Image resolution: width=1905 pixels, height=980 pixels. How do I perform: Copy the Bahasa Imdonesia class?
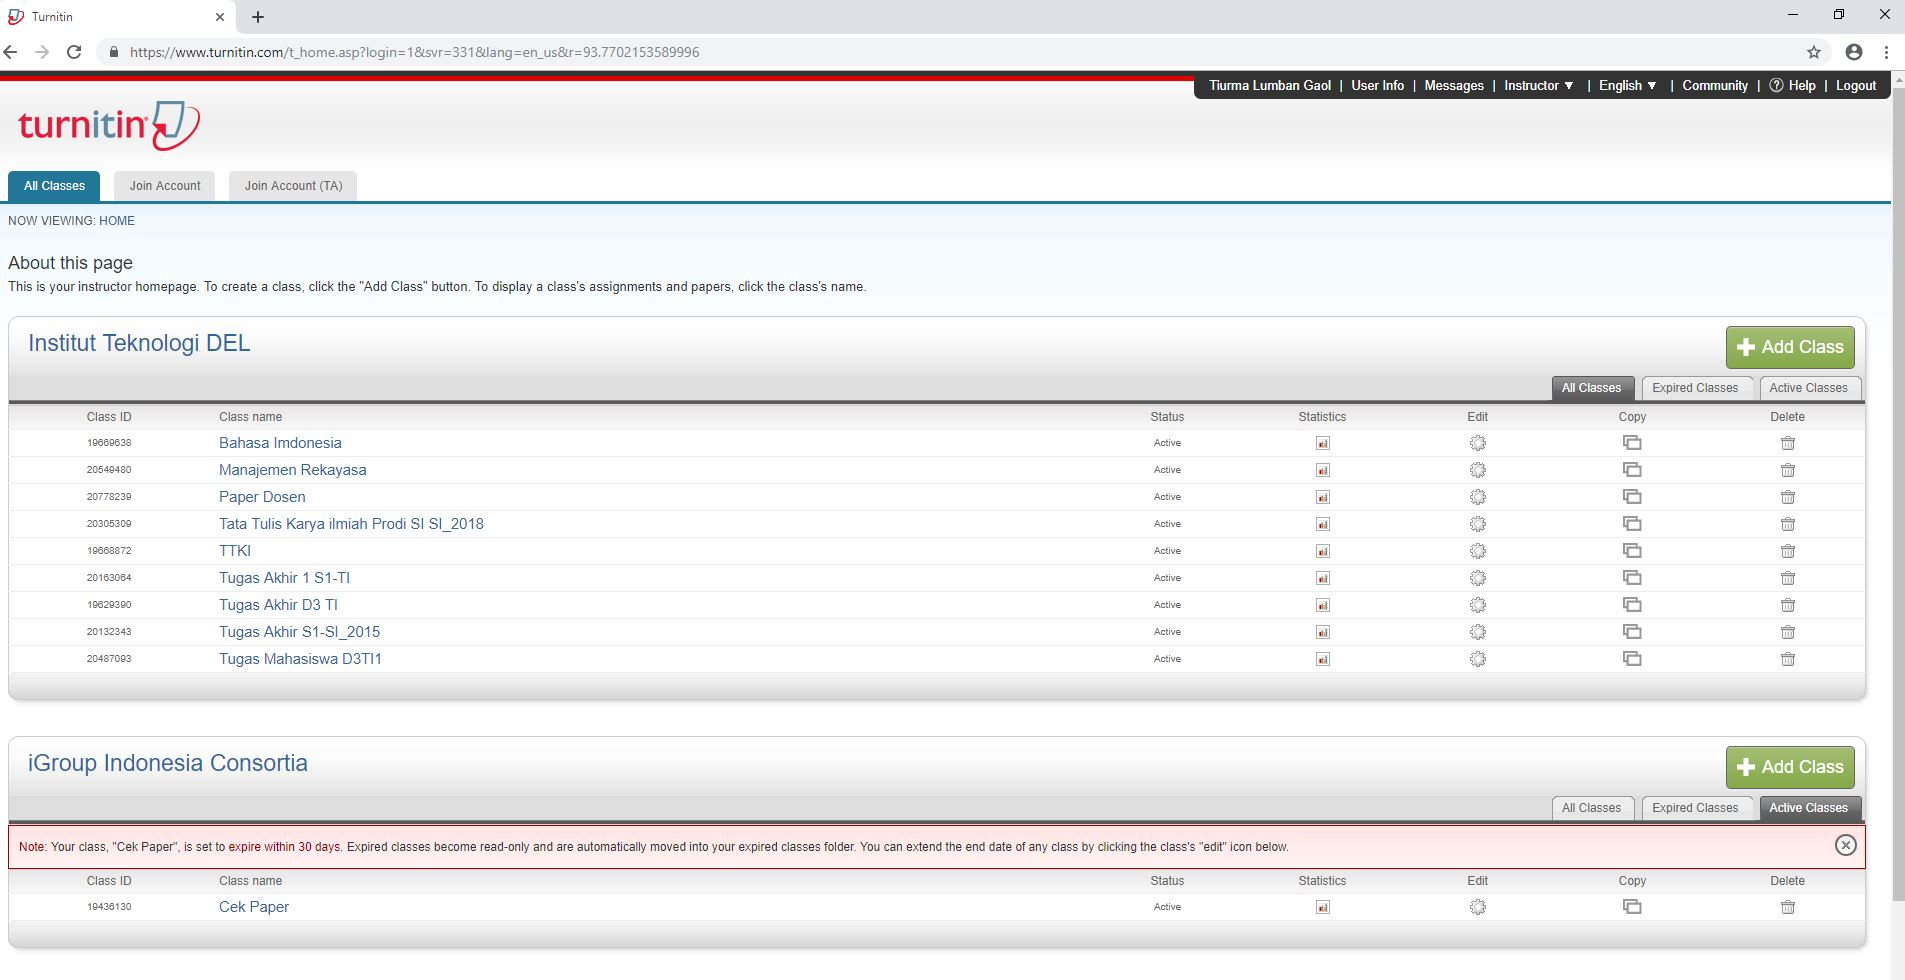1632,443
